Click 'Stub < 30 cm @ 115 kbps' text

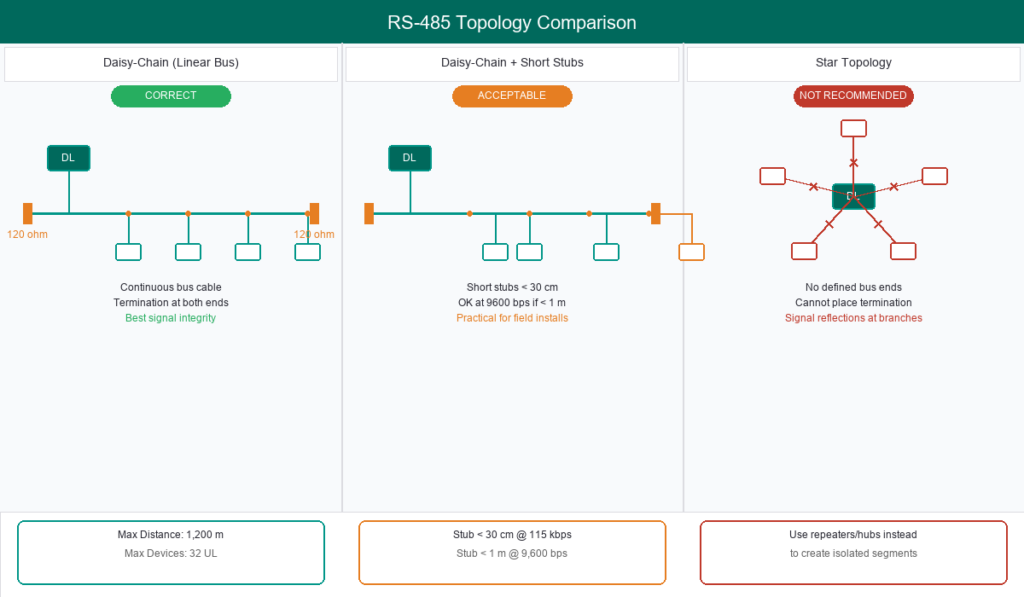coord(512,535)
